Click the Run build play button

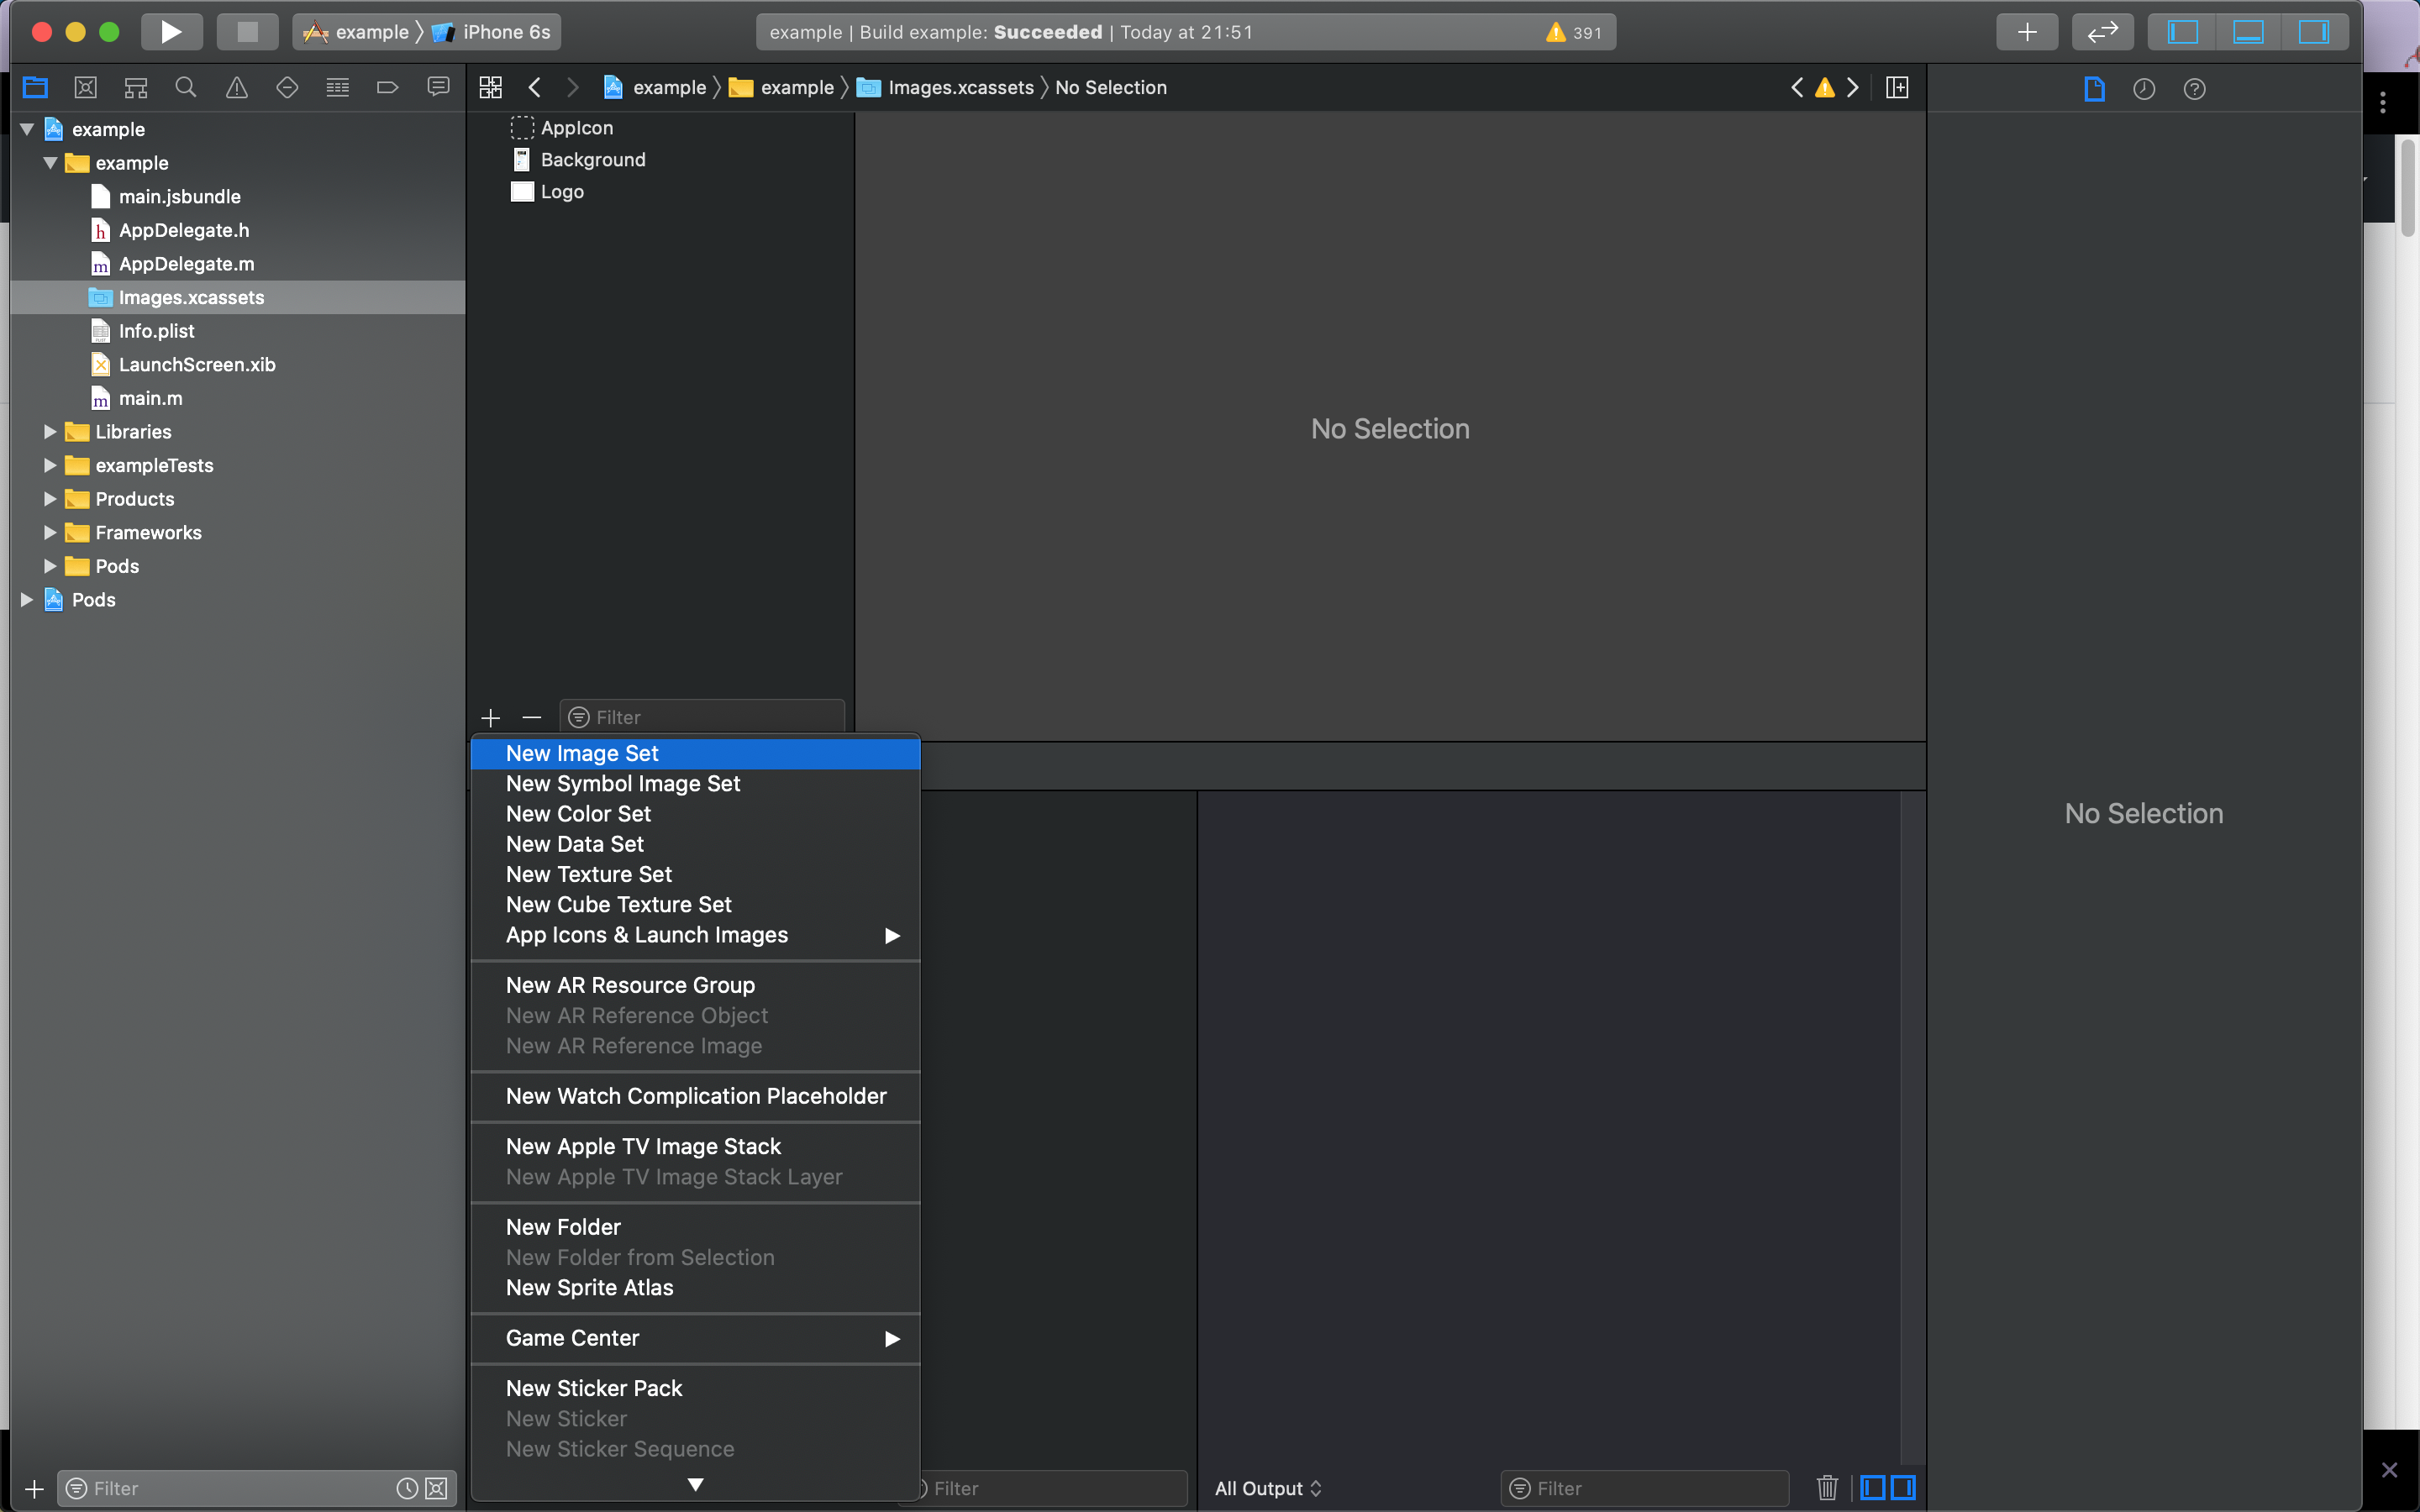171,32
